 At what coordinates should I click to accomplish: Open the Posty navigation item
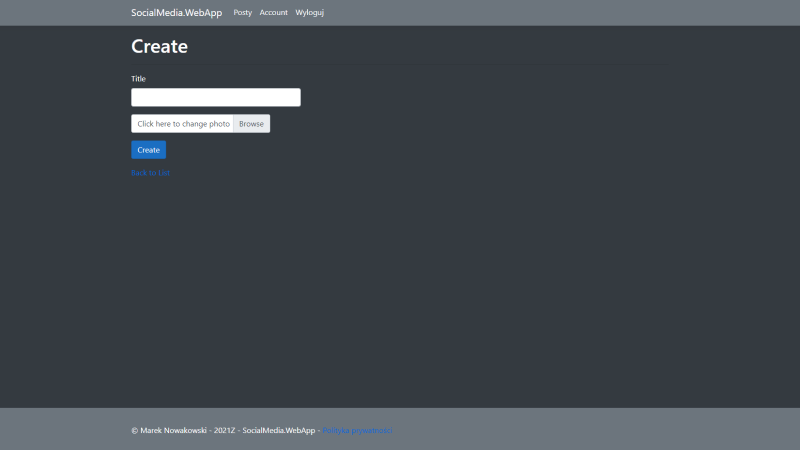pos(242,13)
